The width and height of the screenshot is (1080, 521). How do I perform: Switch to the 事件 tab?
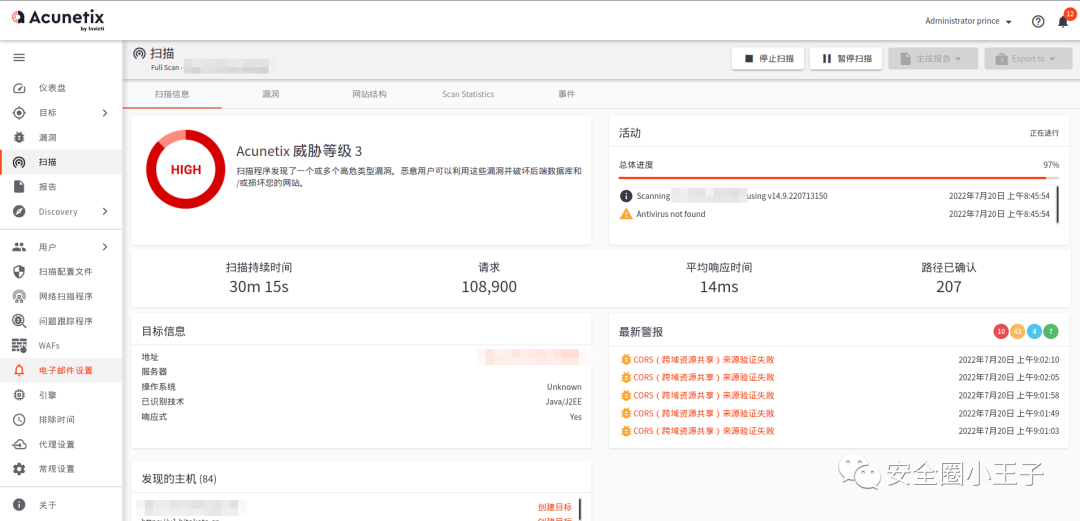tap(566, 94)
